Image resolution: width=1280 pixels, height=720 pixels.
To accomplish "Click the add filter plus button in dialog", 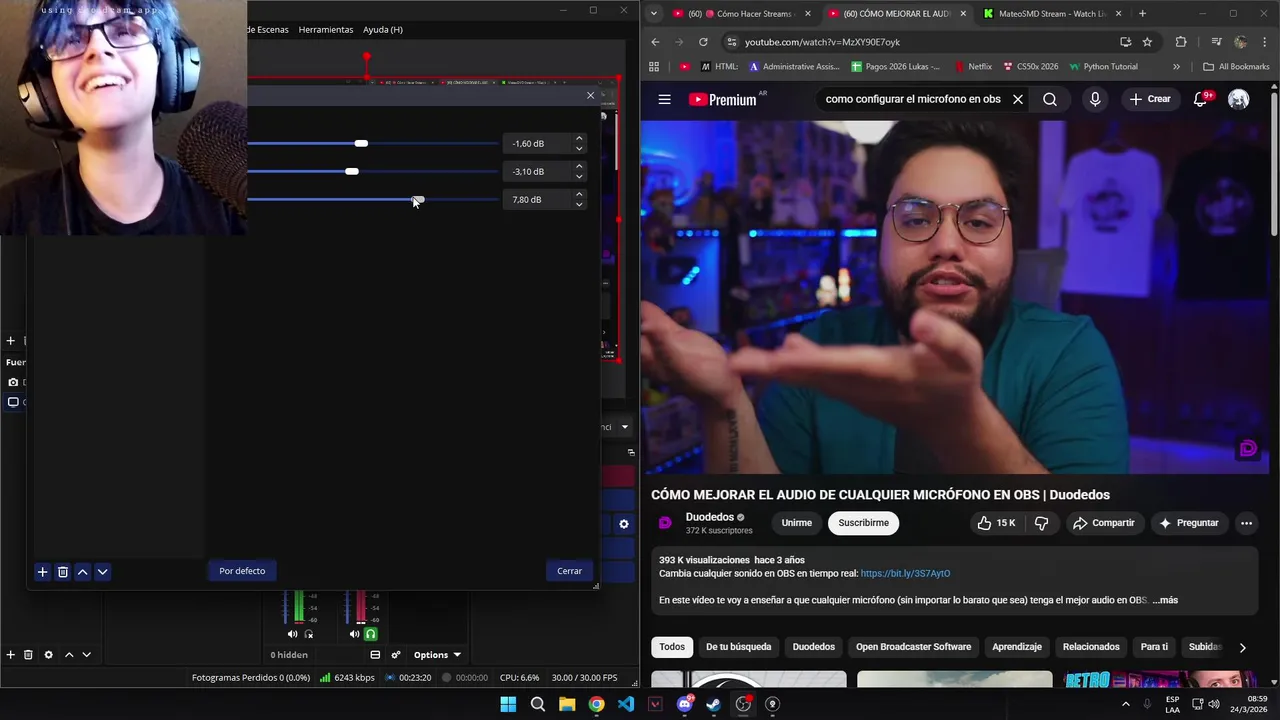I will point(42,572).
